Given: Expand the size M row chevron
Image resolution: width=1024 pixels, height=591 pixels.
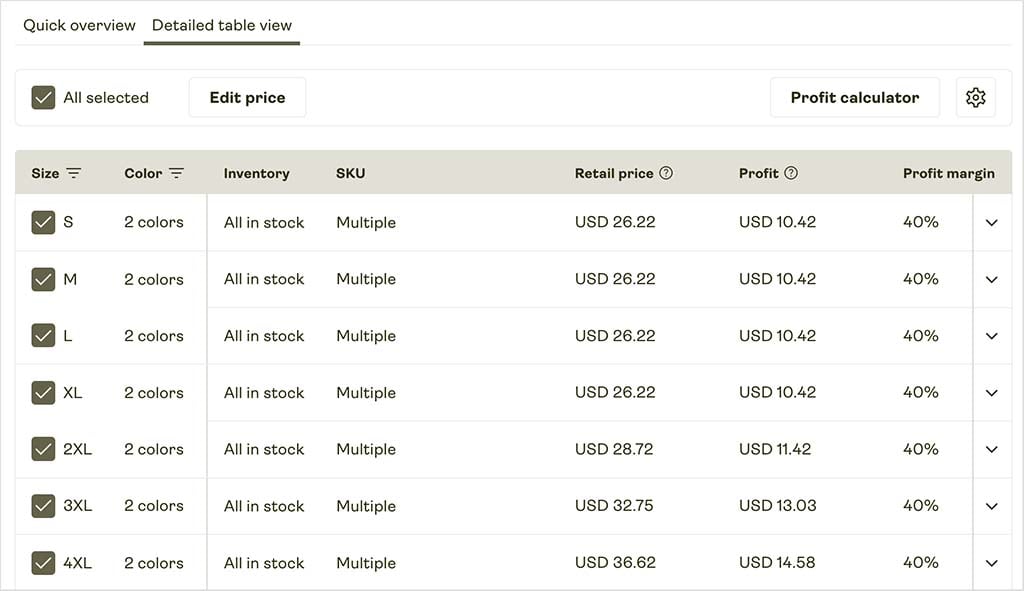Looking at the screenshot, I should tap(991, 279).
